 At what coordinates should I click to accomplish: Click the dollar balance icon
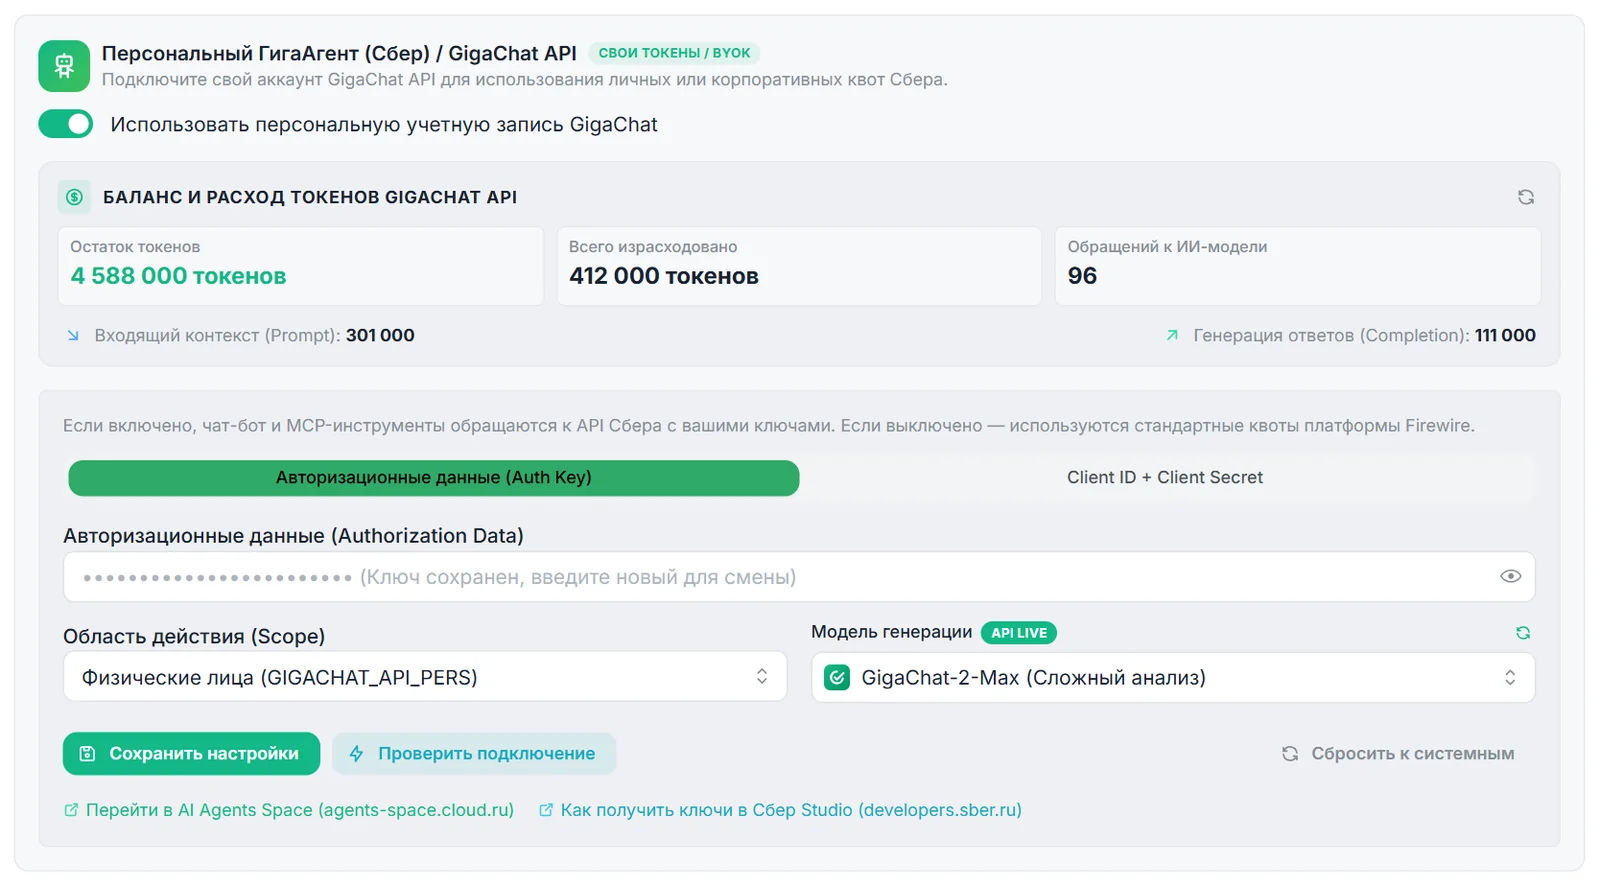coord(74,197)
